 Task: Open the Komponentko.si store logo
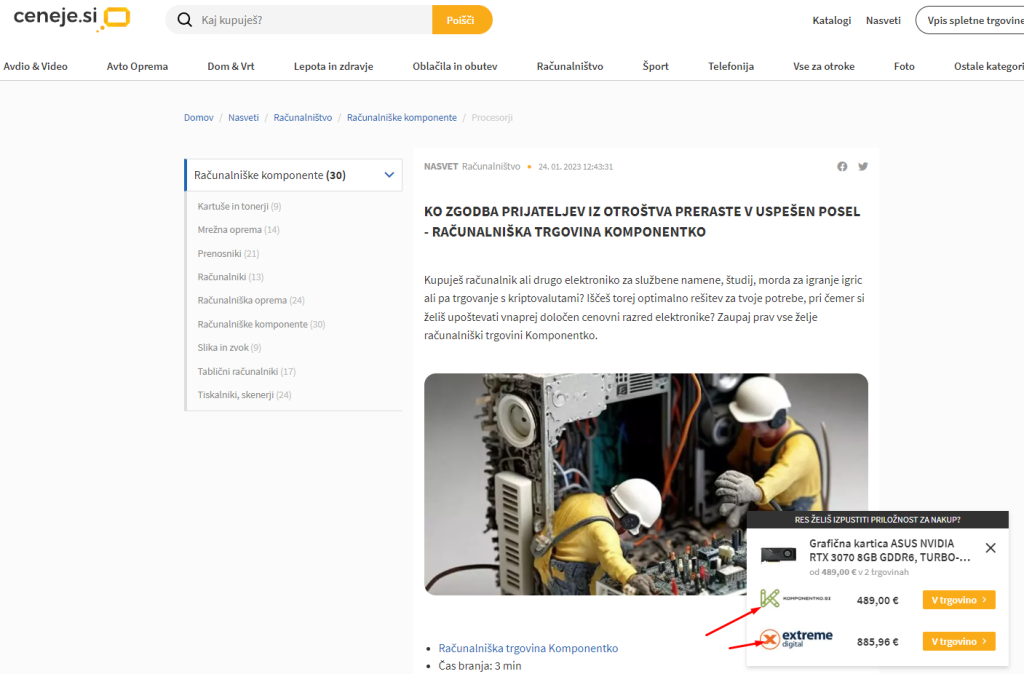coord(795,598)
